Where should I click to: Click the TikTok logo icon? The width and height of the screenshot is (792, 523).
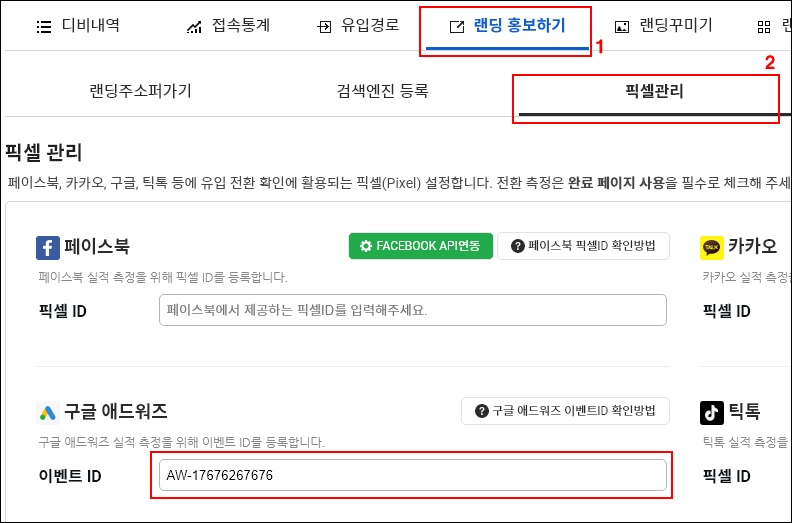tap(711, 411)
